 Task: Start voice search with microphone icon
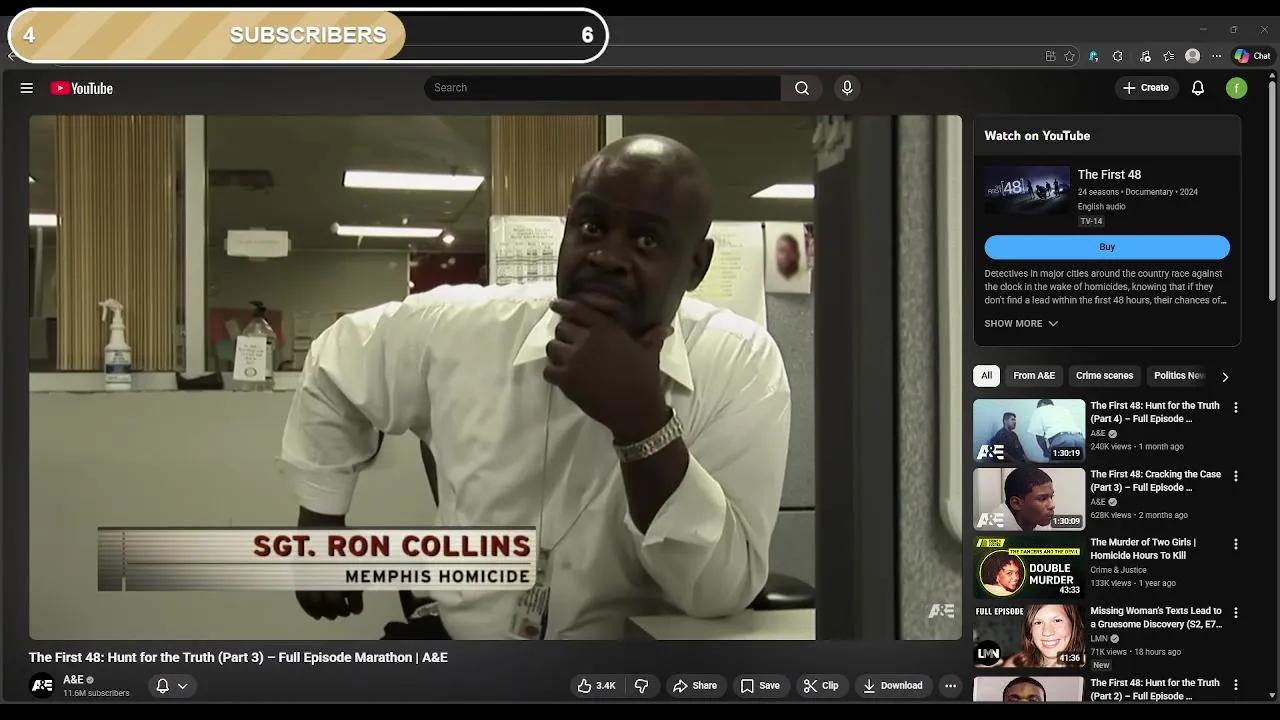847,88
